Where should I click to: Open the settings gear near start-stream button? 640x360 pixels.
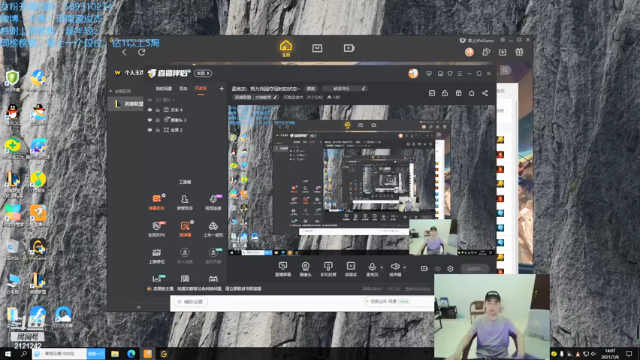point(450,269)
